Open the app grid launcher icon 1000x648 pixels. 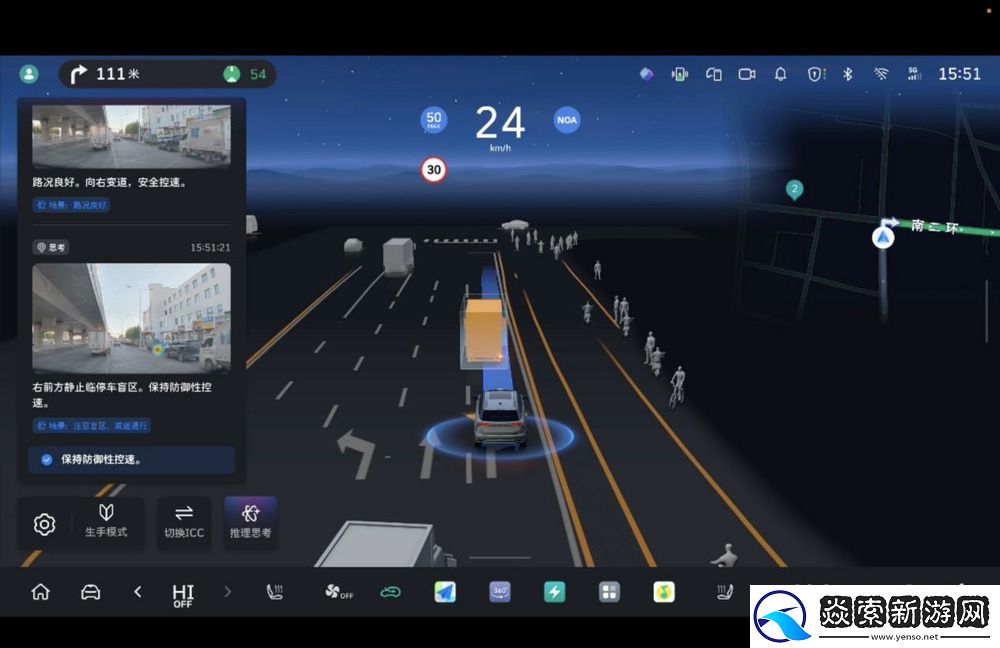click(x=609, y=592)
